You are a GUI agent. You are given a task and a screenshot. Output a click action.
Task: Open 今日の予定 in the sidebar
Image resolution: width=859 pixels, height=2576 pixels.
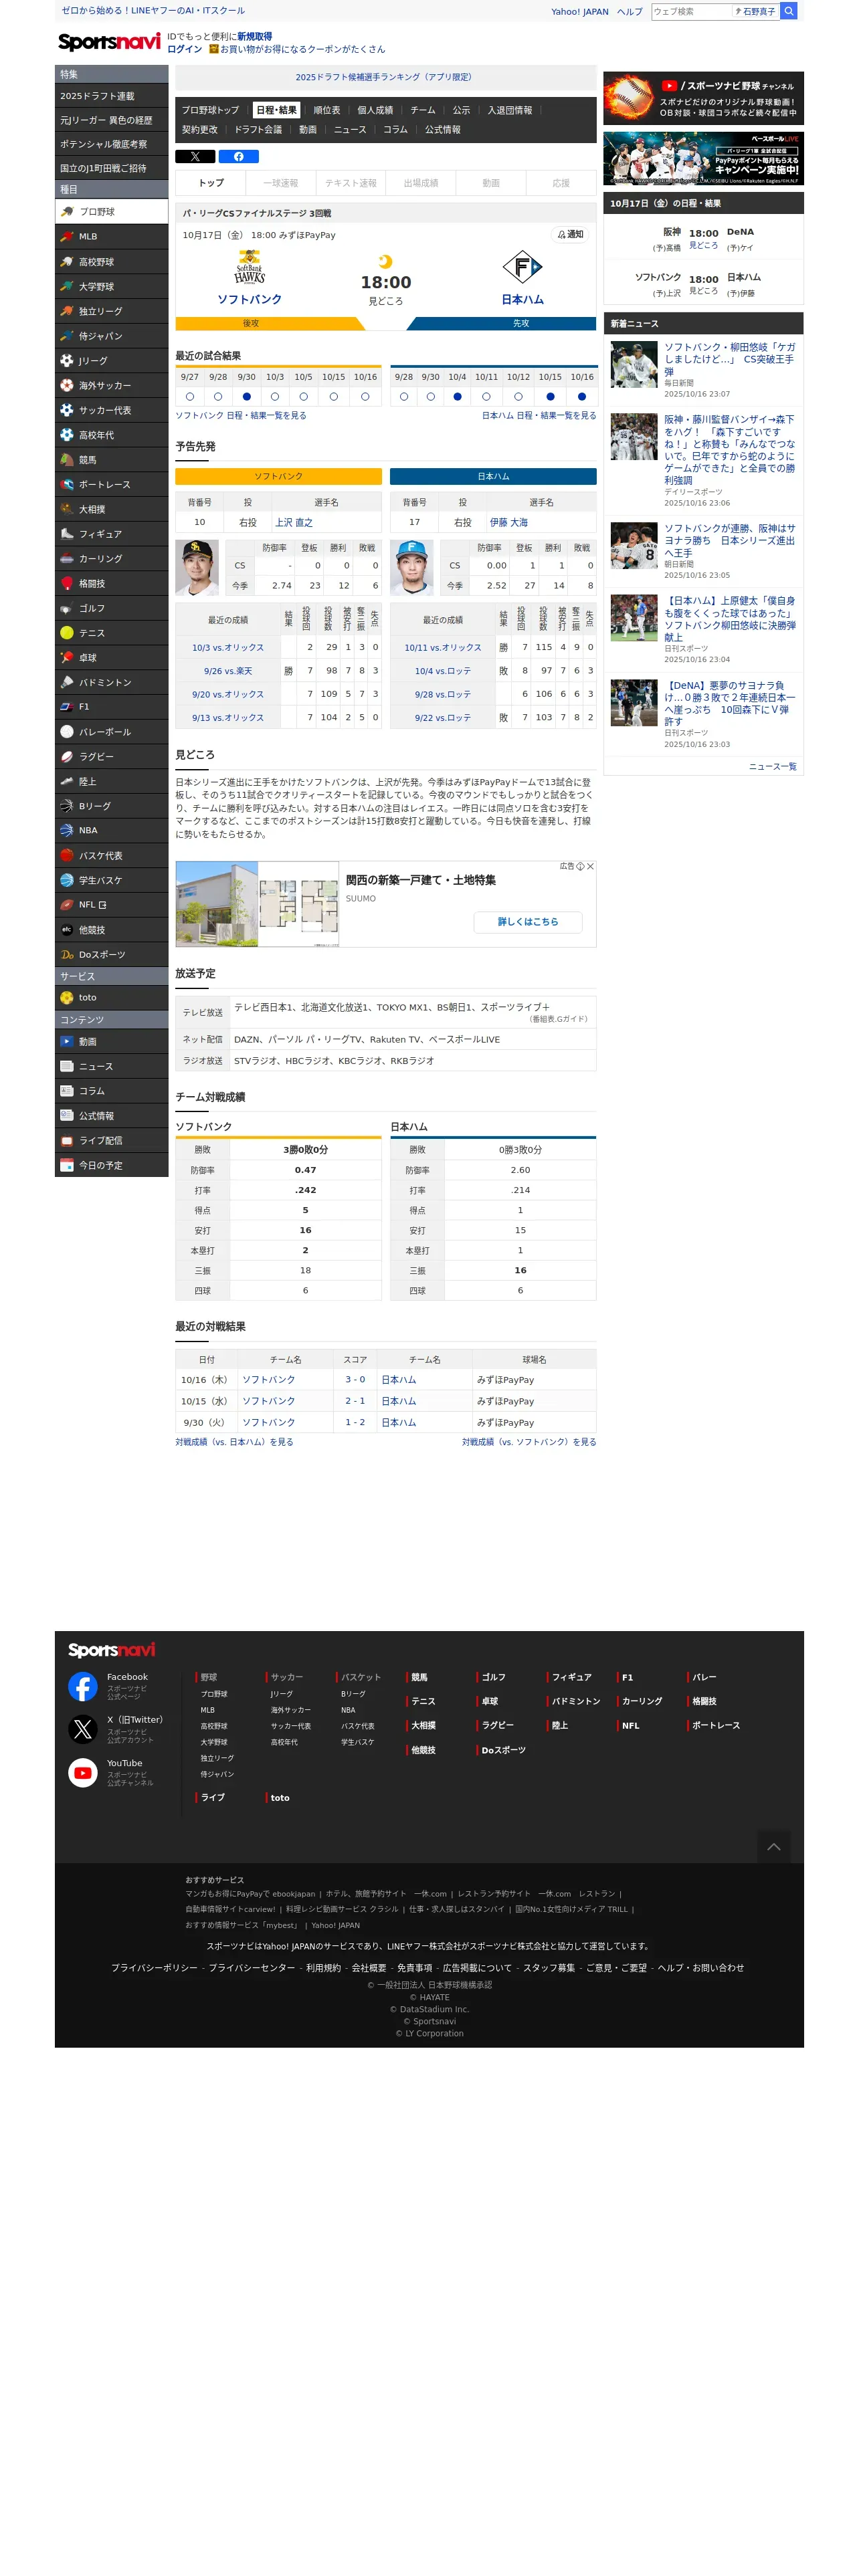111,1166
